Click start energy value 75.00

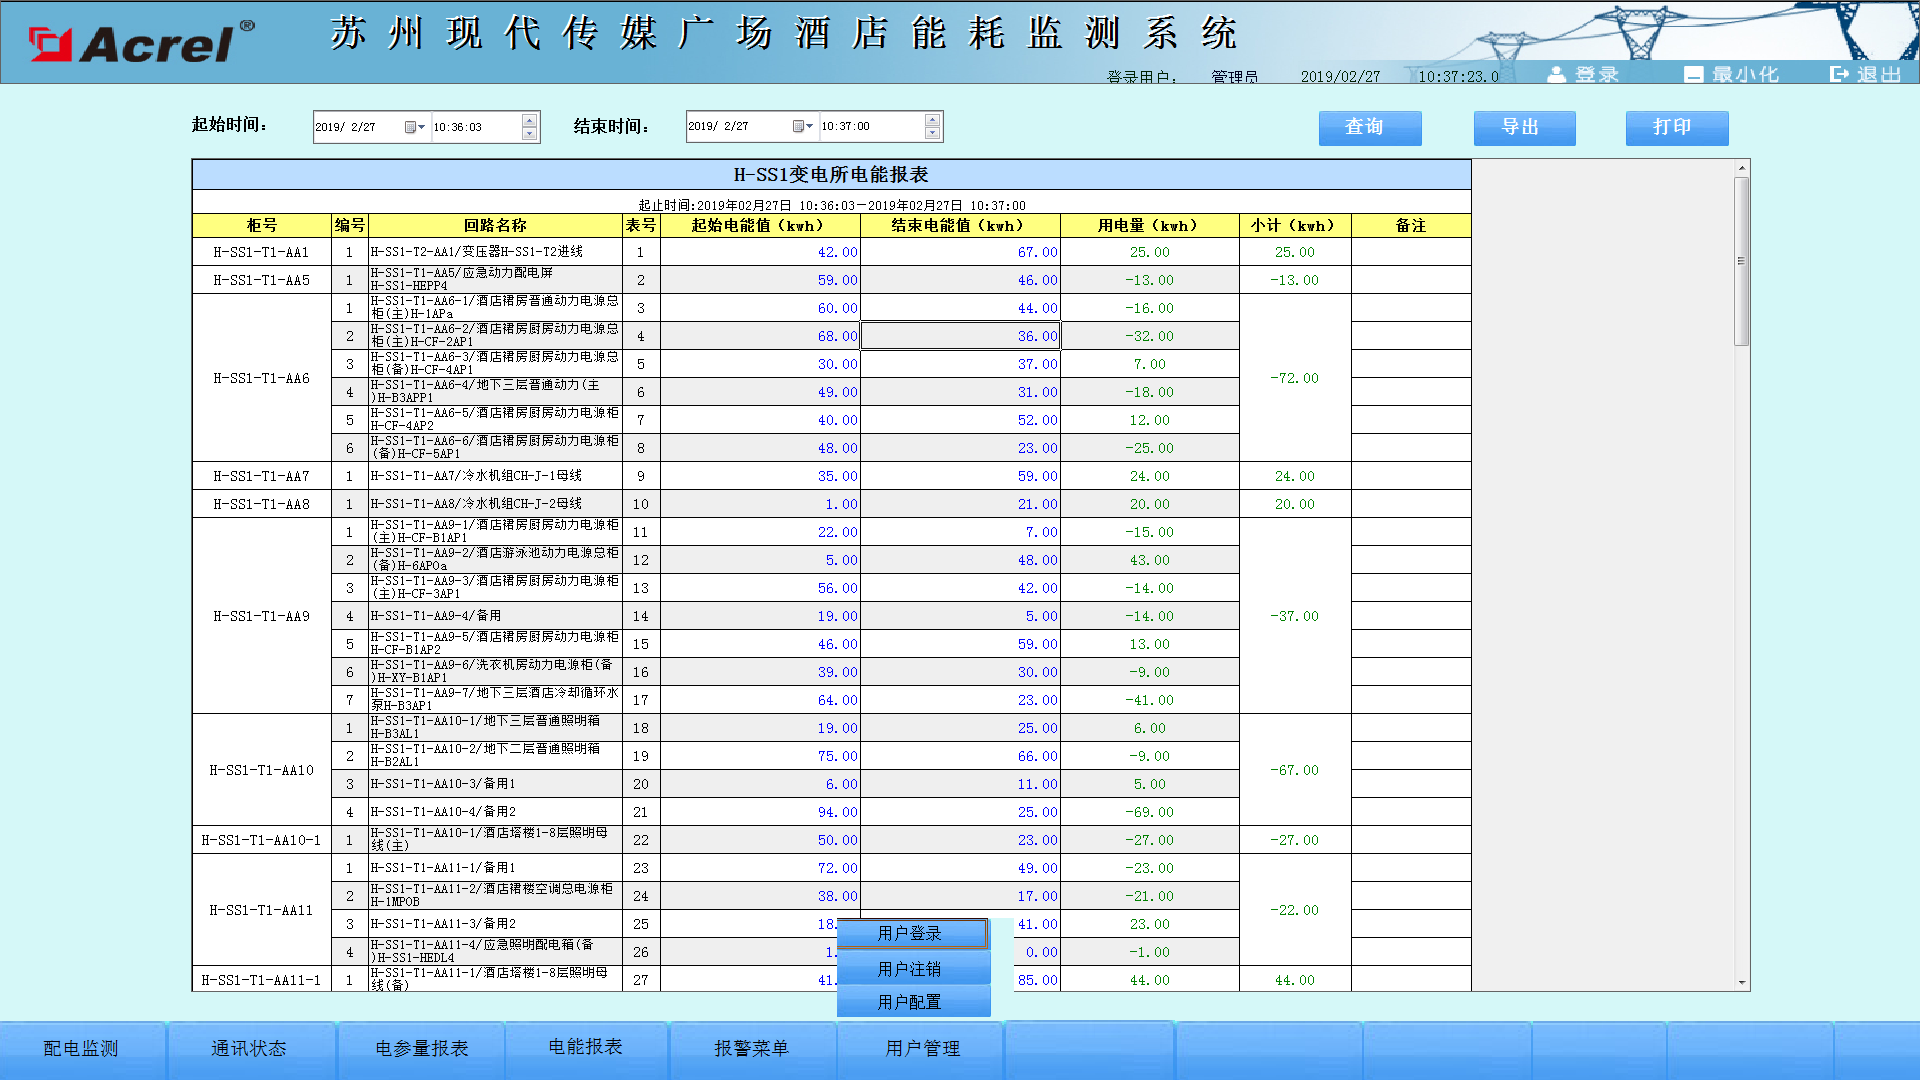point(760,756)
